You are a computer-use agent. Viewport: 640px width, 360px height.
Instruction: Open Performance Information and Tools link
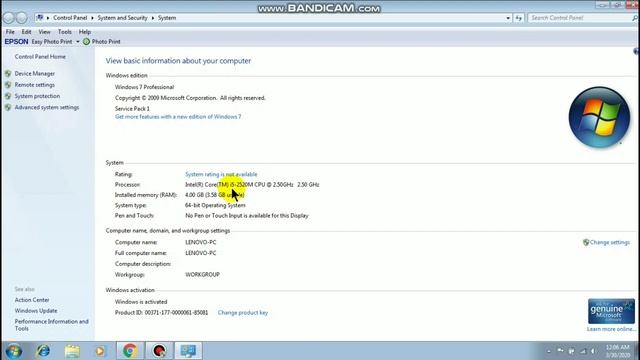click(x=51, y=325)
